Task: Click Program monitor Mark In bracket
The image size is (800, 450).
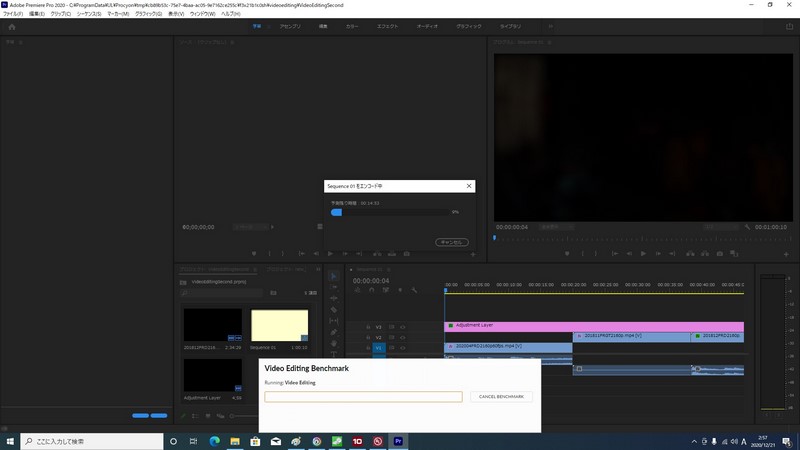Action: pyautogui.click(x=582, y=254)
